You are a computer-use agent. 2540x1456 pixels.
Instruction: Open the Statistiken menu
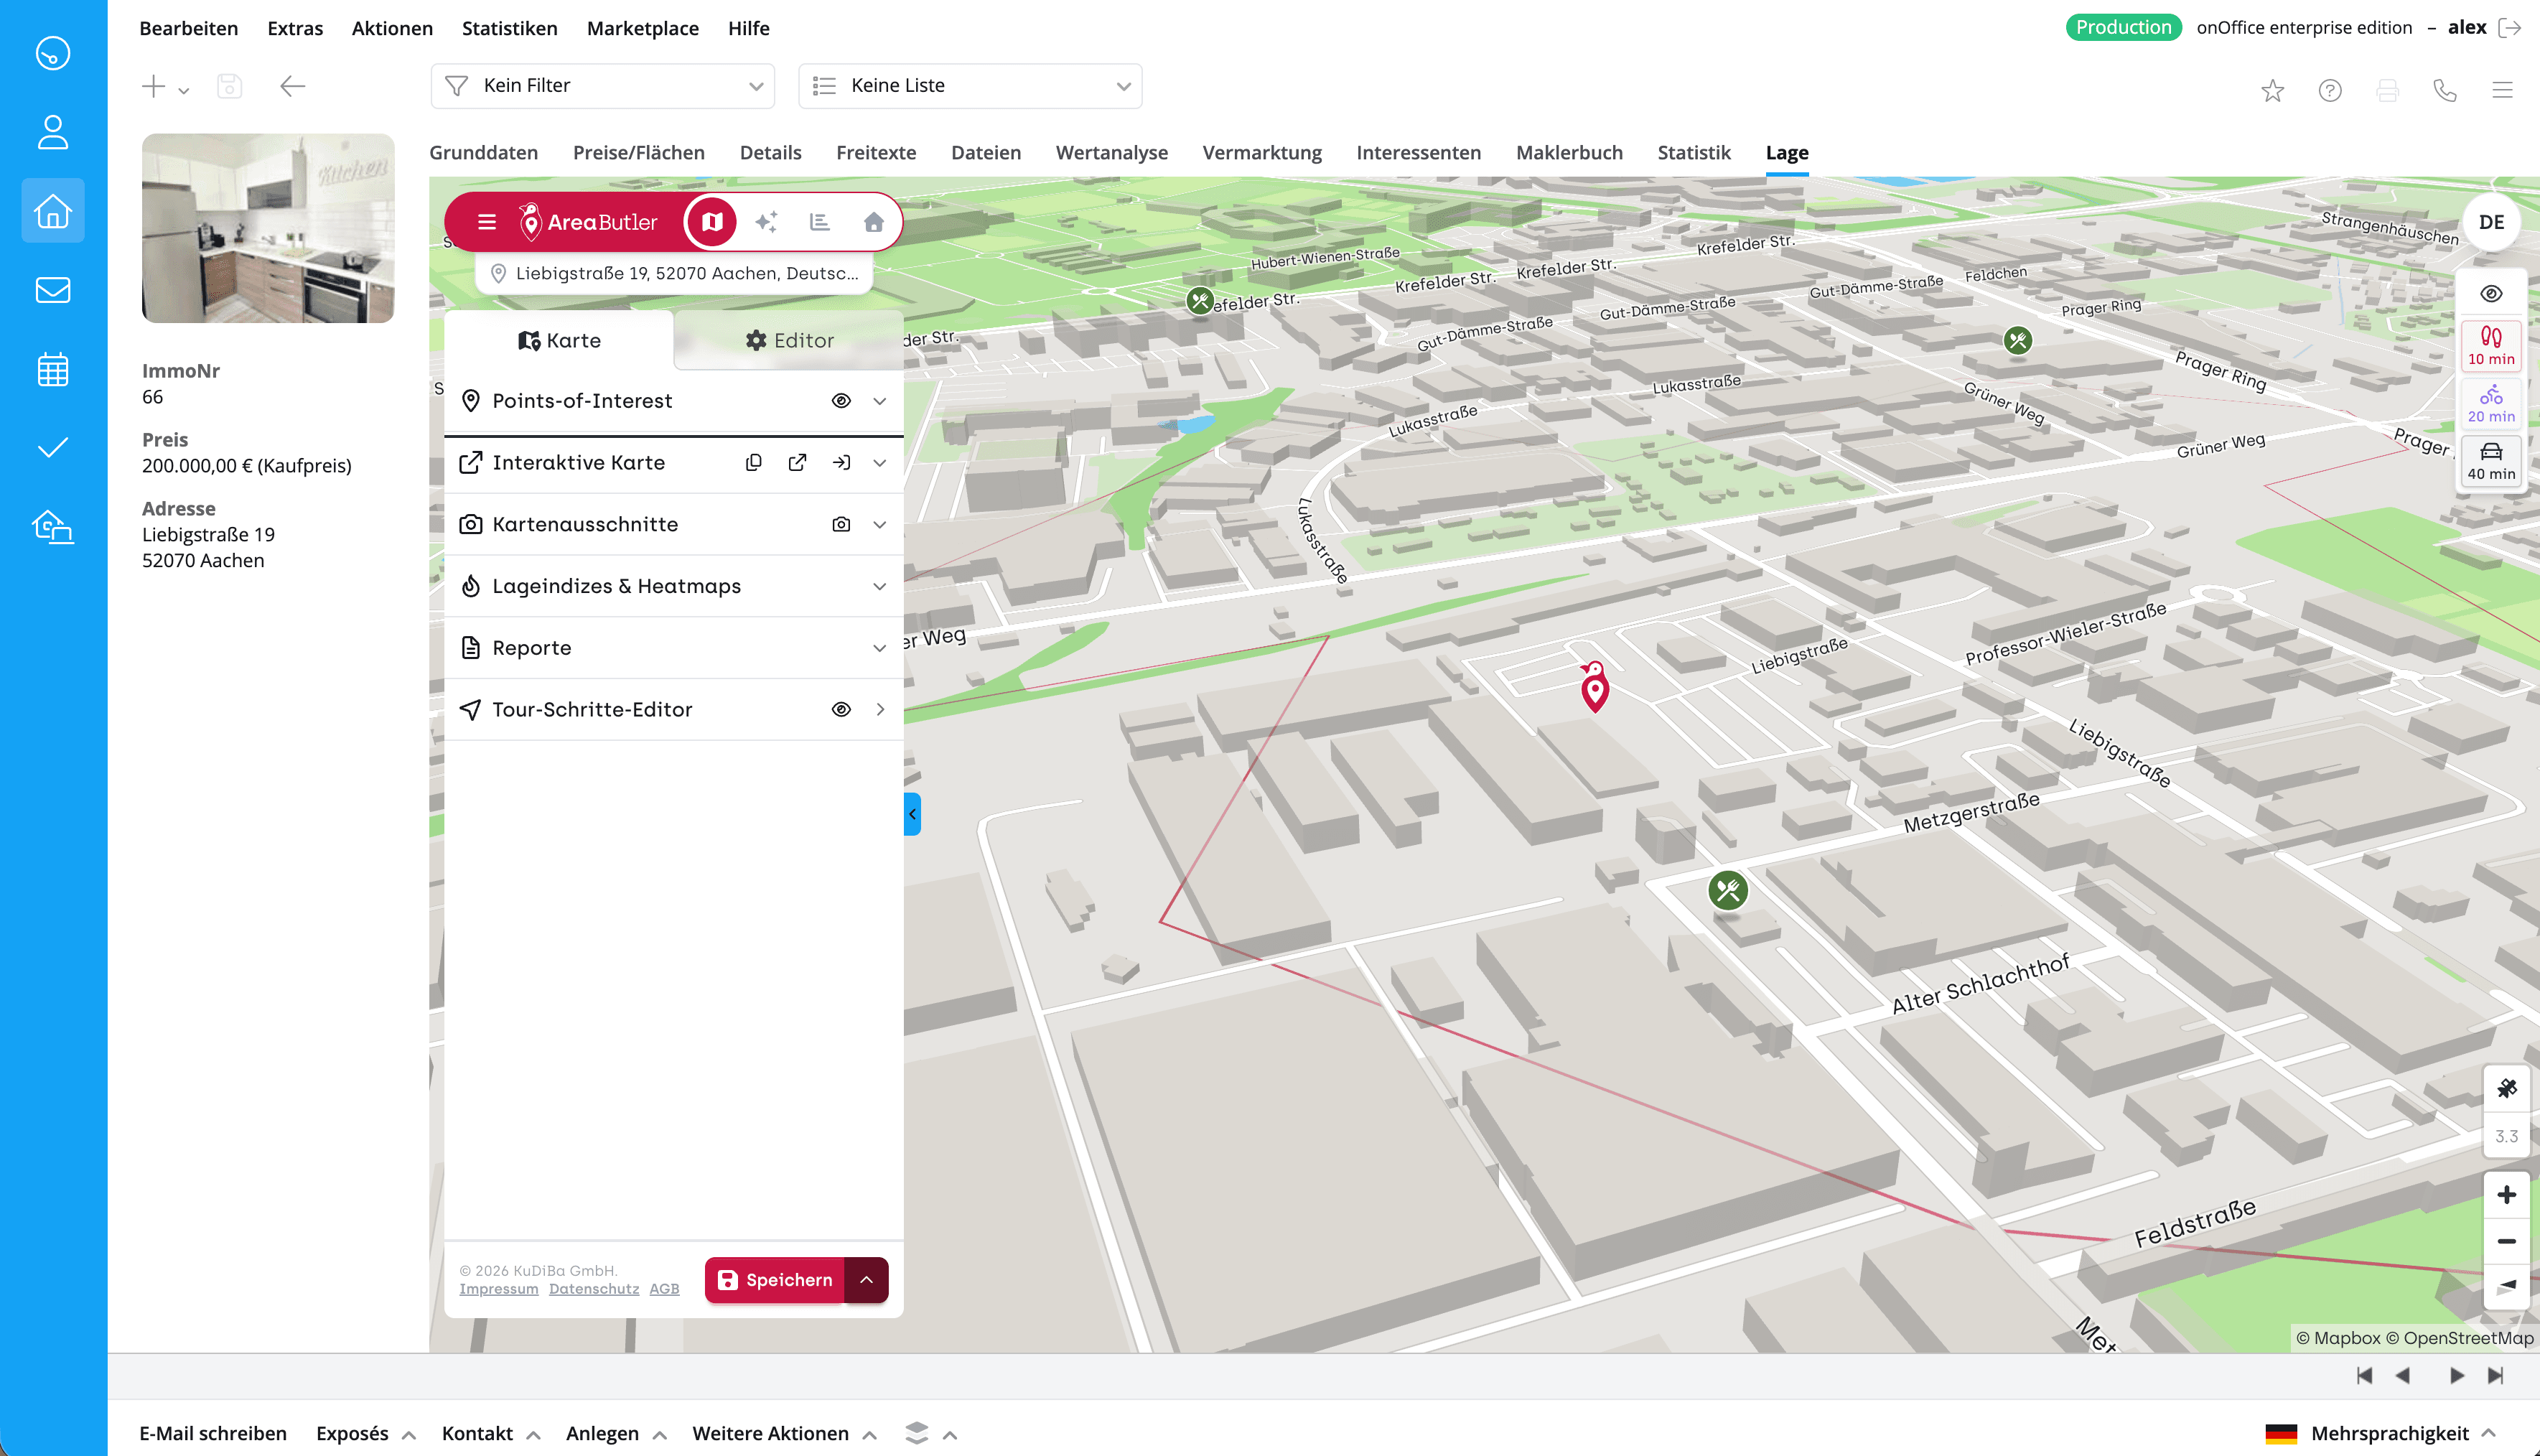(510, 28)
